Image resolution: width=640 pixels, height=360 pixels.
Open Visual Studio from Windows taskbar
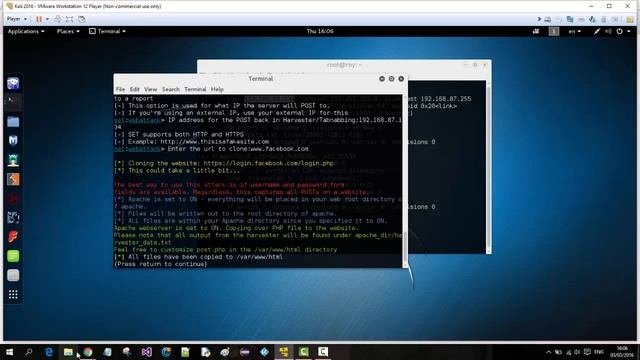tap(147, 352)
